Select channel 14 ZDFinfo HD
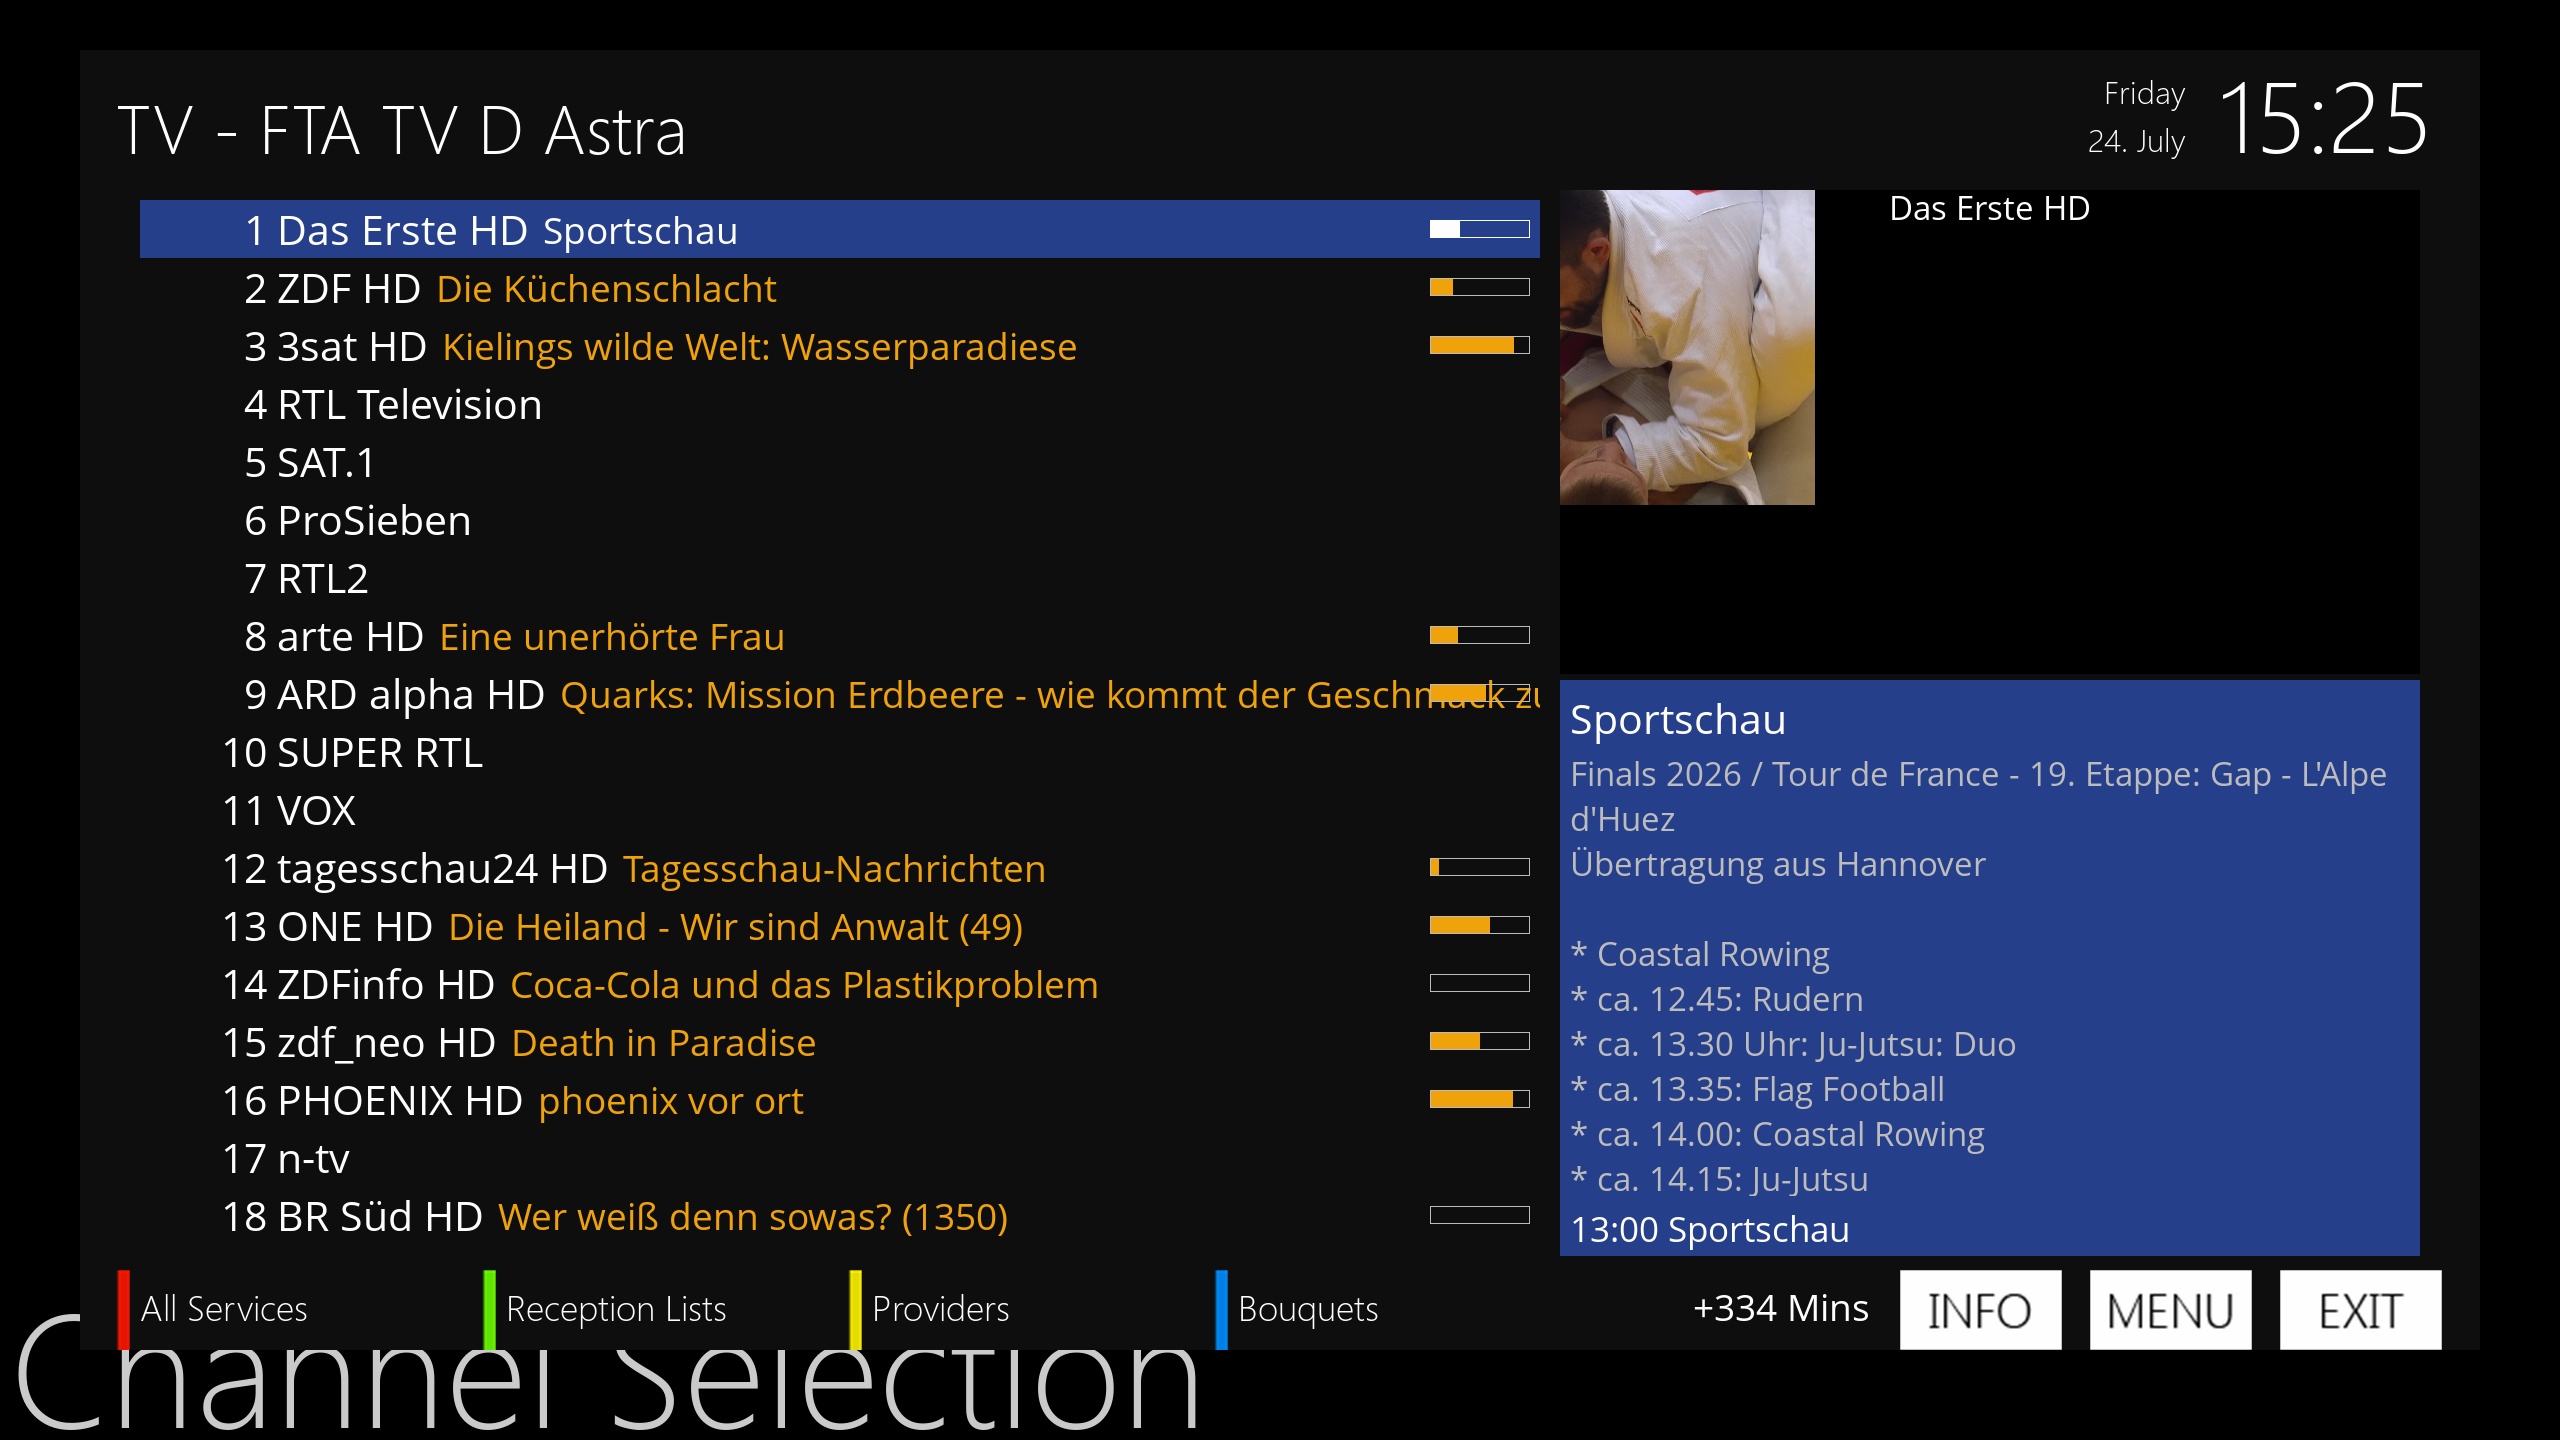 pos(839,984)
